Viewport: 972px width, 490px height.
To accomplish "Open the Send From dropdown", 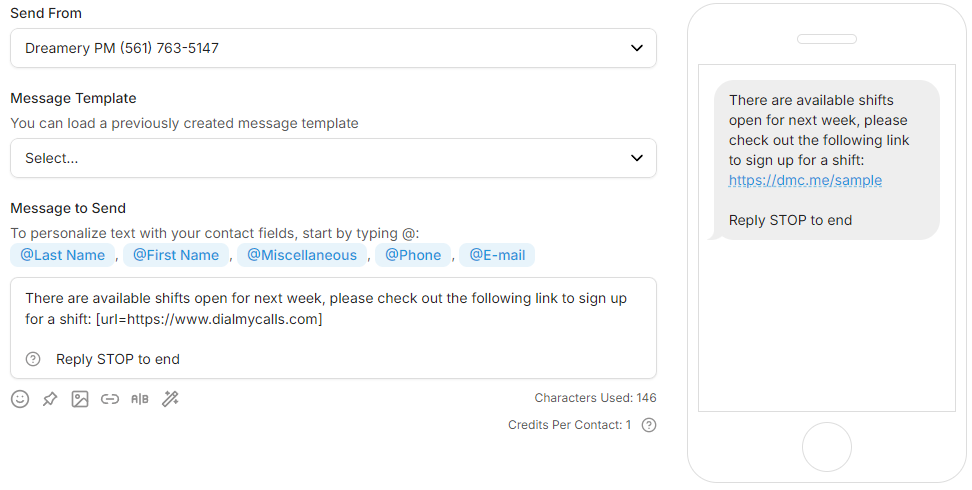I will (333, 48).
